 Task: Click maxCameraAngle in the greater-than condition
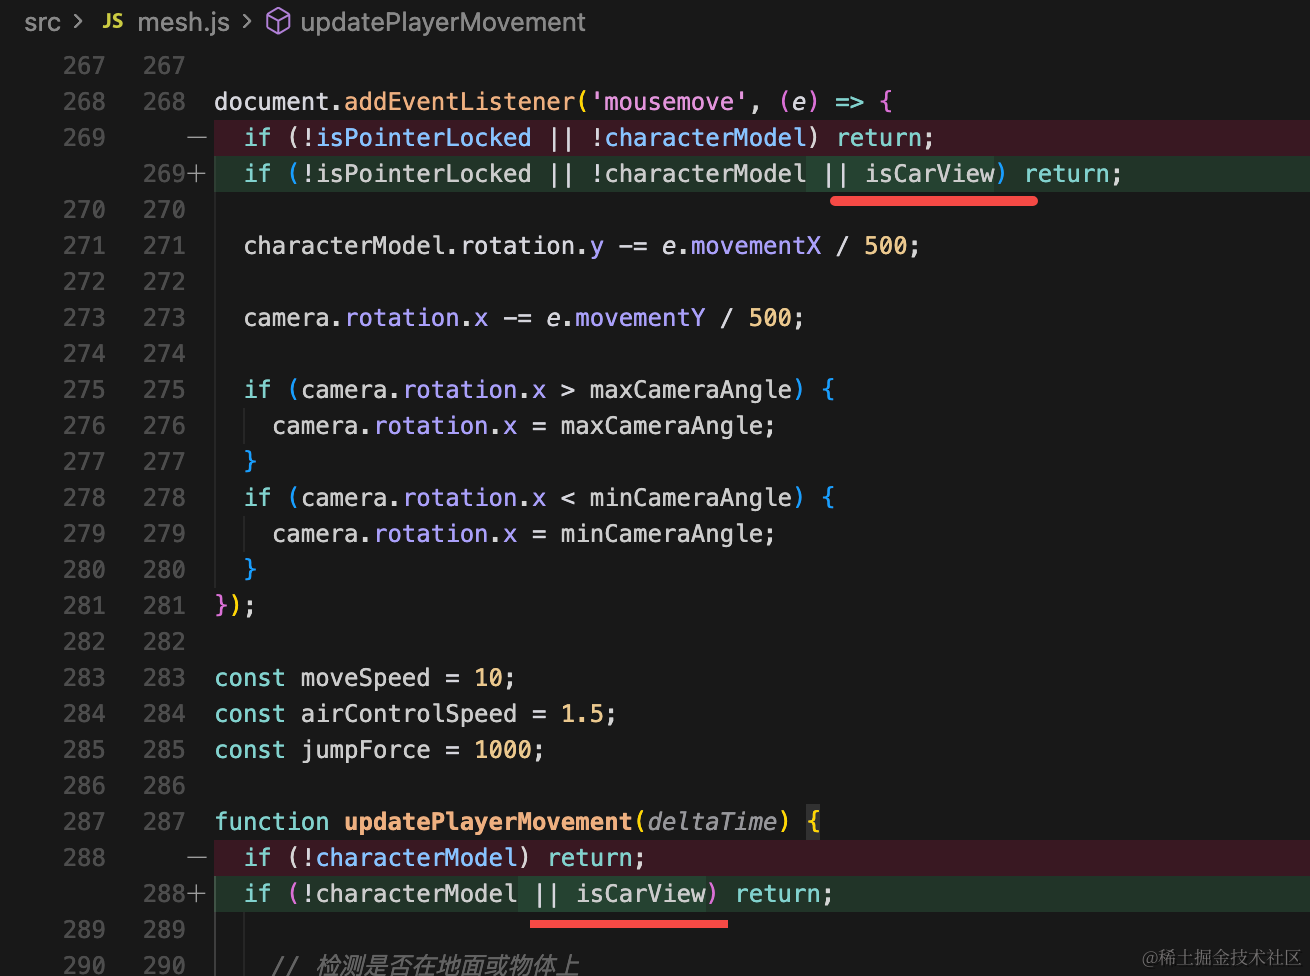(x=691, y=389)
